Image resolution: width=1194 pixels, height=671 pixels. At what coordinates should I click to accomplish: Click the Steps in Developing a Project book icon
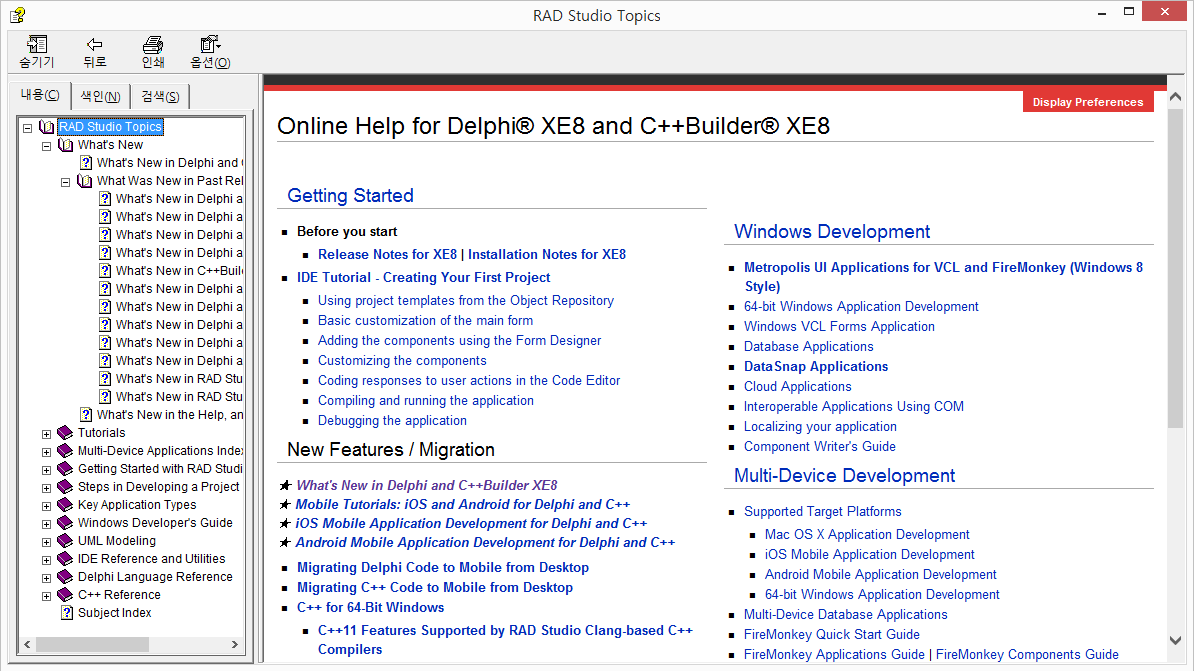[x=65, y=487]
